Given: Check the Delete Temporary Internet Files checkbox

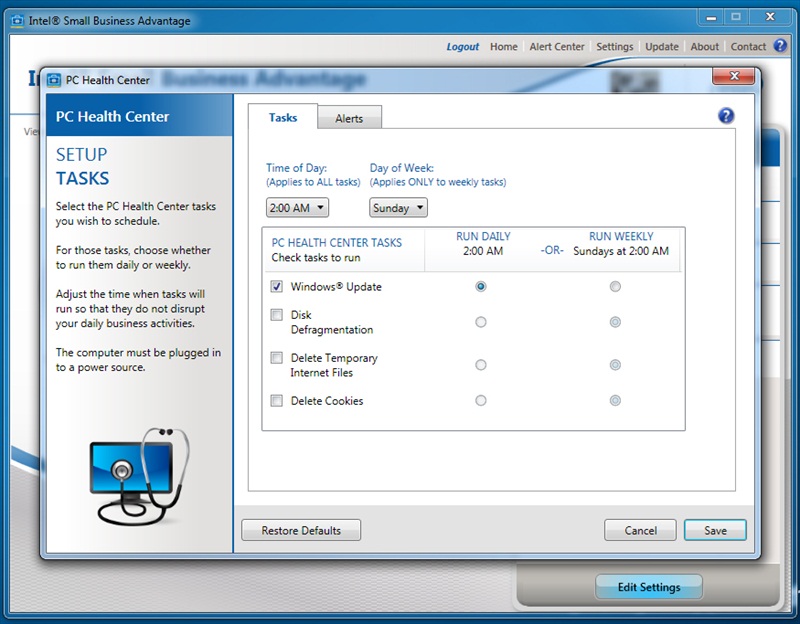Looking at the screenshot, I should click(277, 358).
